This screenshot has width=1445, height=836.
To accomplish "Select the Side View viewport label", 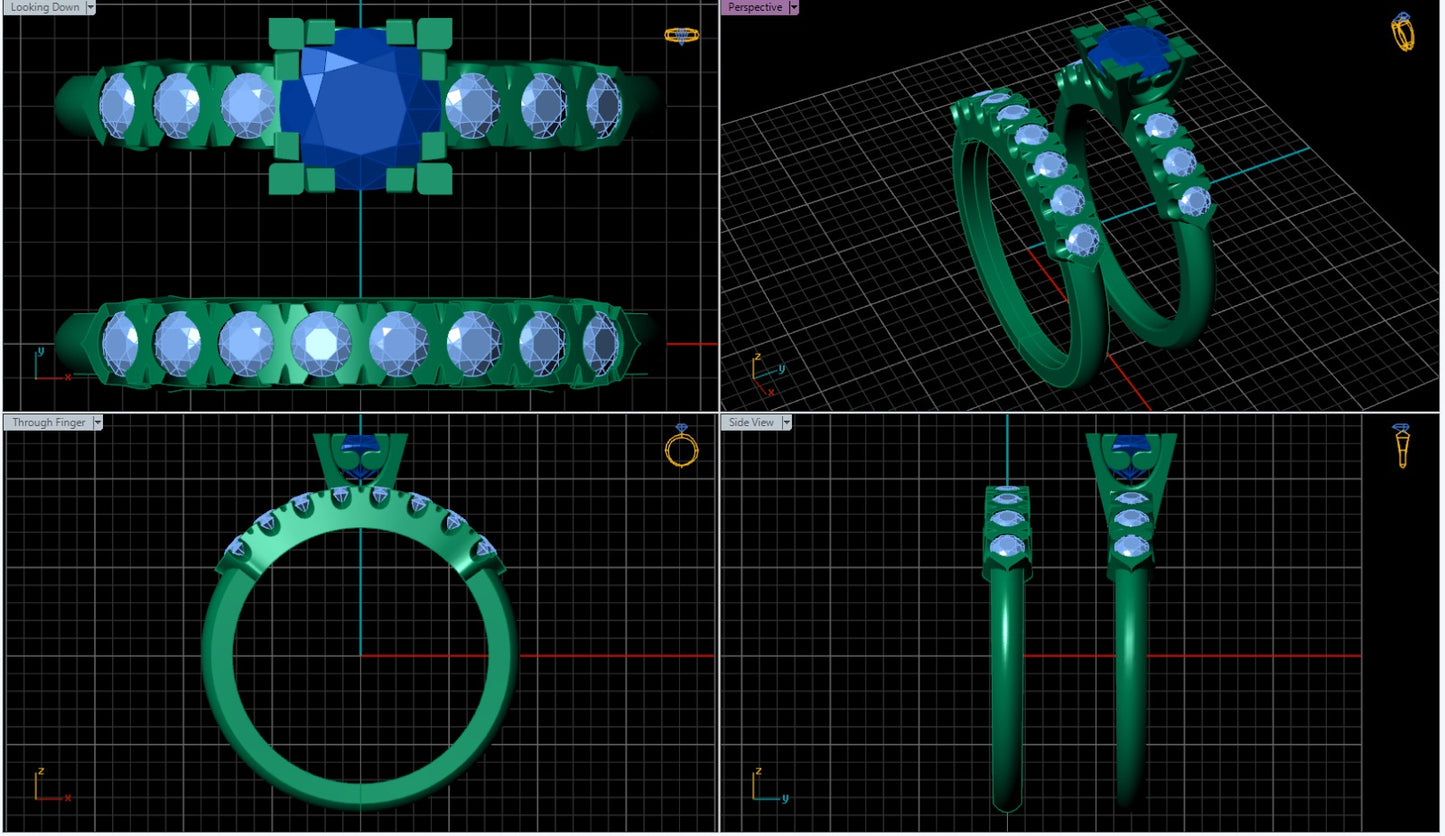I will coord(751,423).
